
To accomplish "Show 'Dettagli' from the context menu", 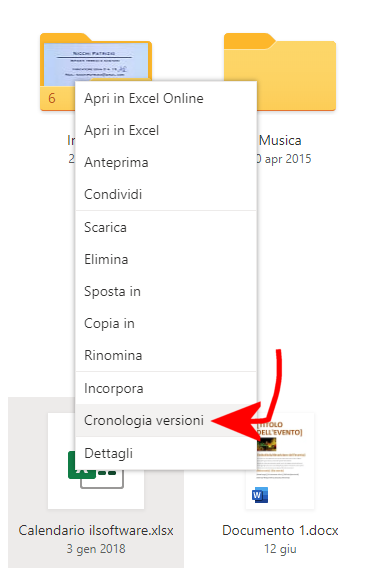I will [166, 453].
